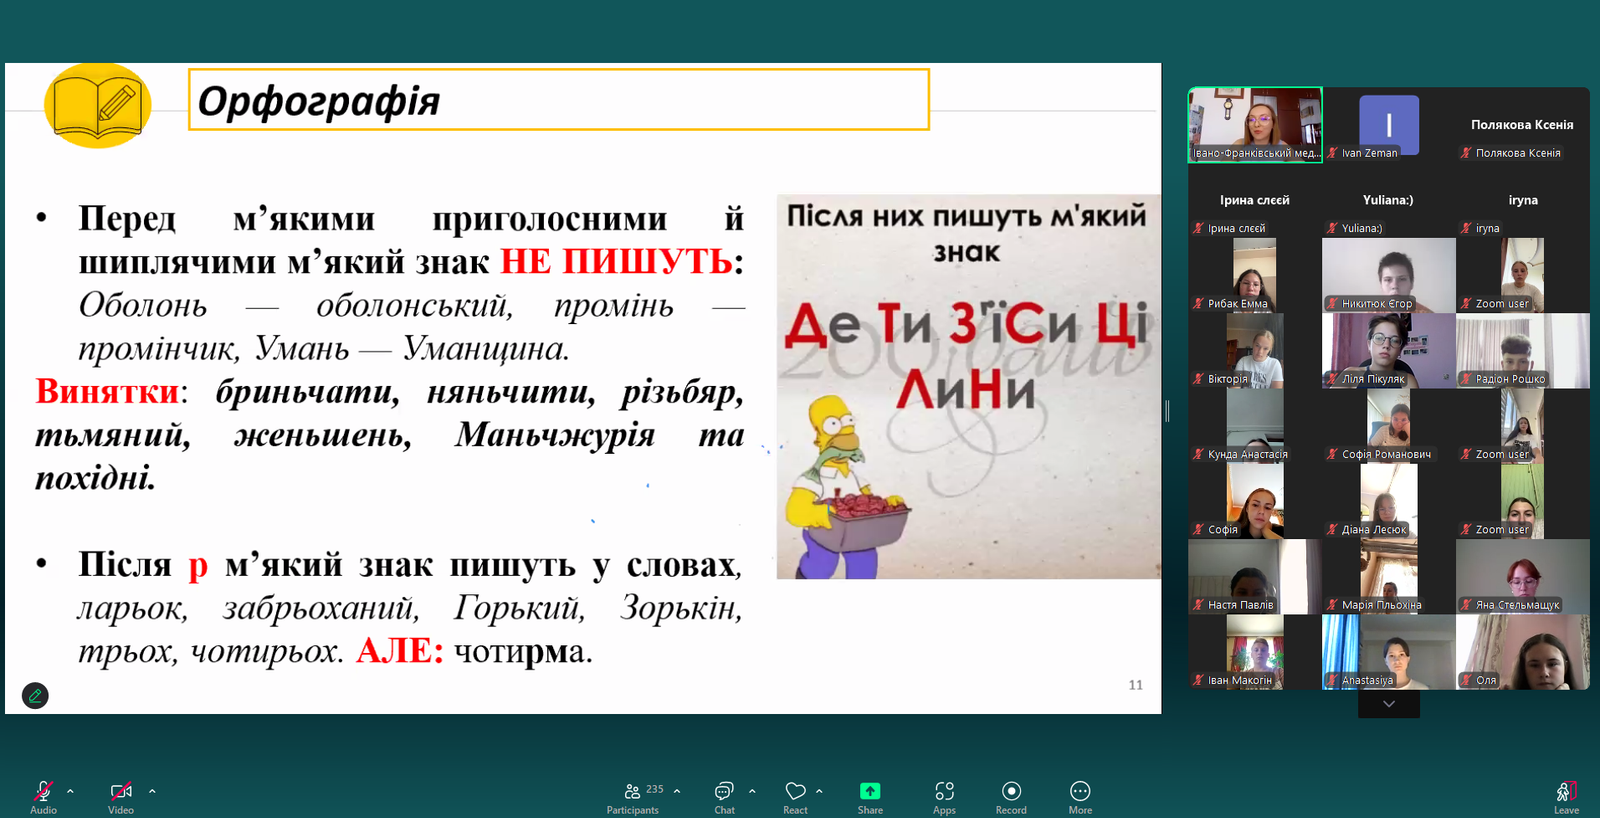This screenshot has width=1600, height=818.
Task: Leave the meeting
Action: (x=1566, y=797)
